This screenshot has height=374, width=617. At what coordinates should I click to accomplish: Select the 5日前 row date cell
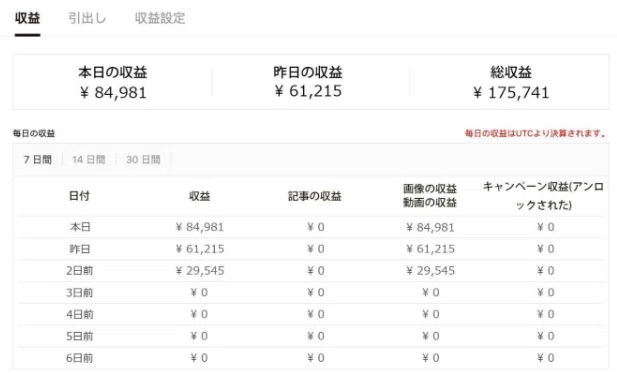(80, 337)
